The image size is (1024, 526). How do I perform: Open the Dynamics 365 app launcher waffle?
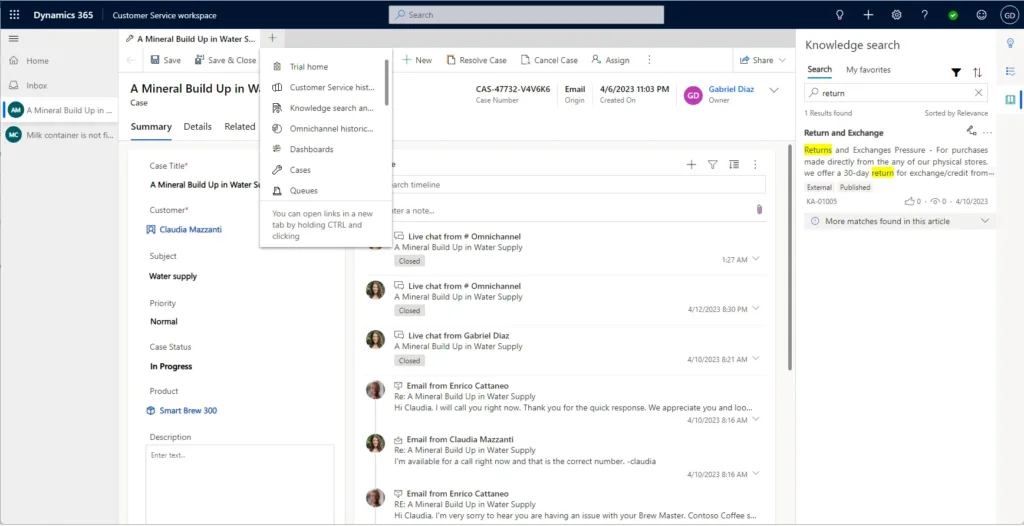(14, 15)
